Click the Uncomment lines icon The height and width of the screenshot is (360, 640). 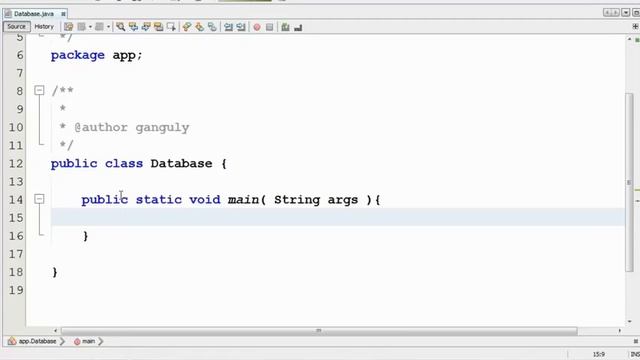[x=298, y=27]
